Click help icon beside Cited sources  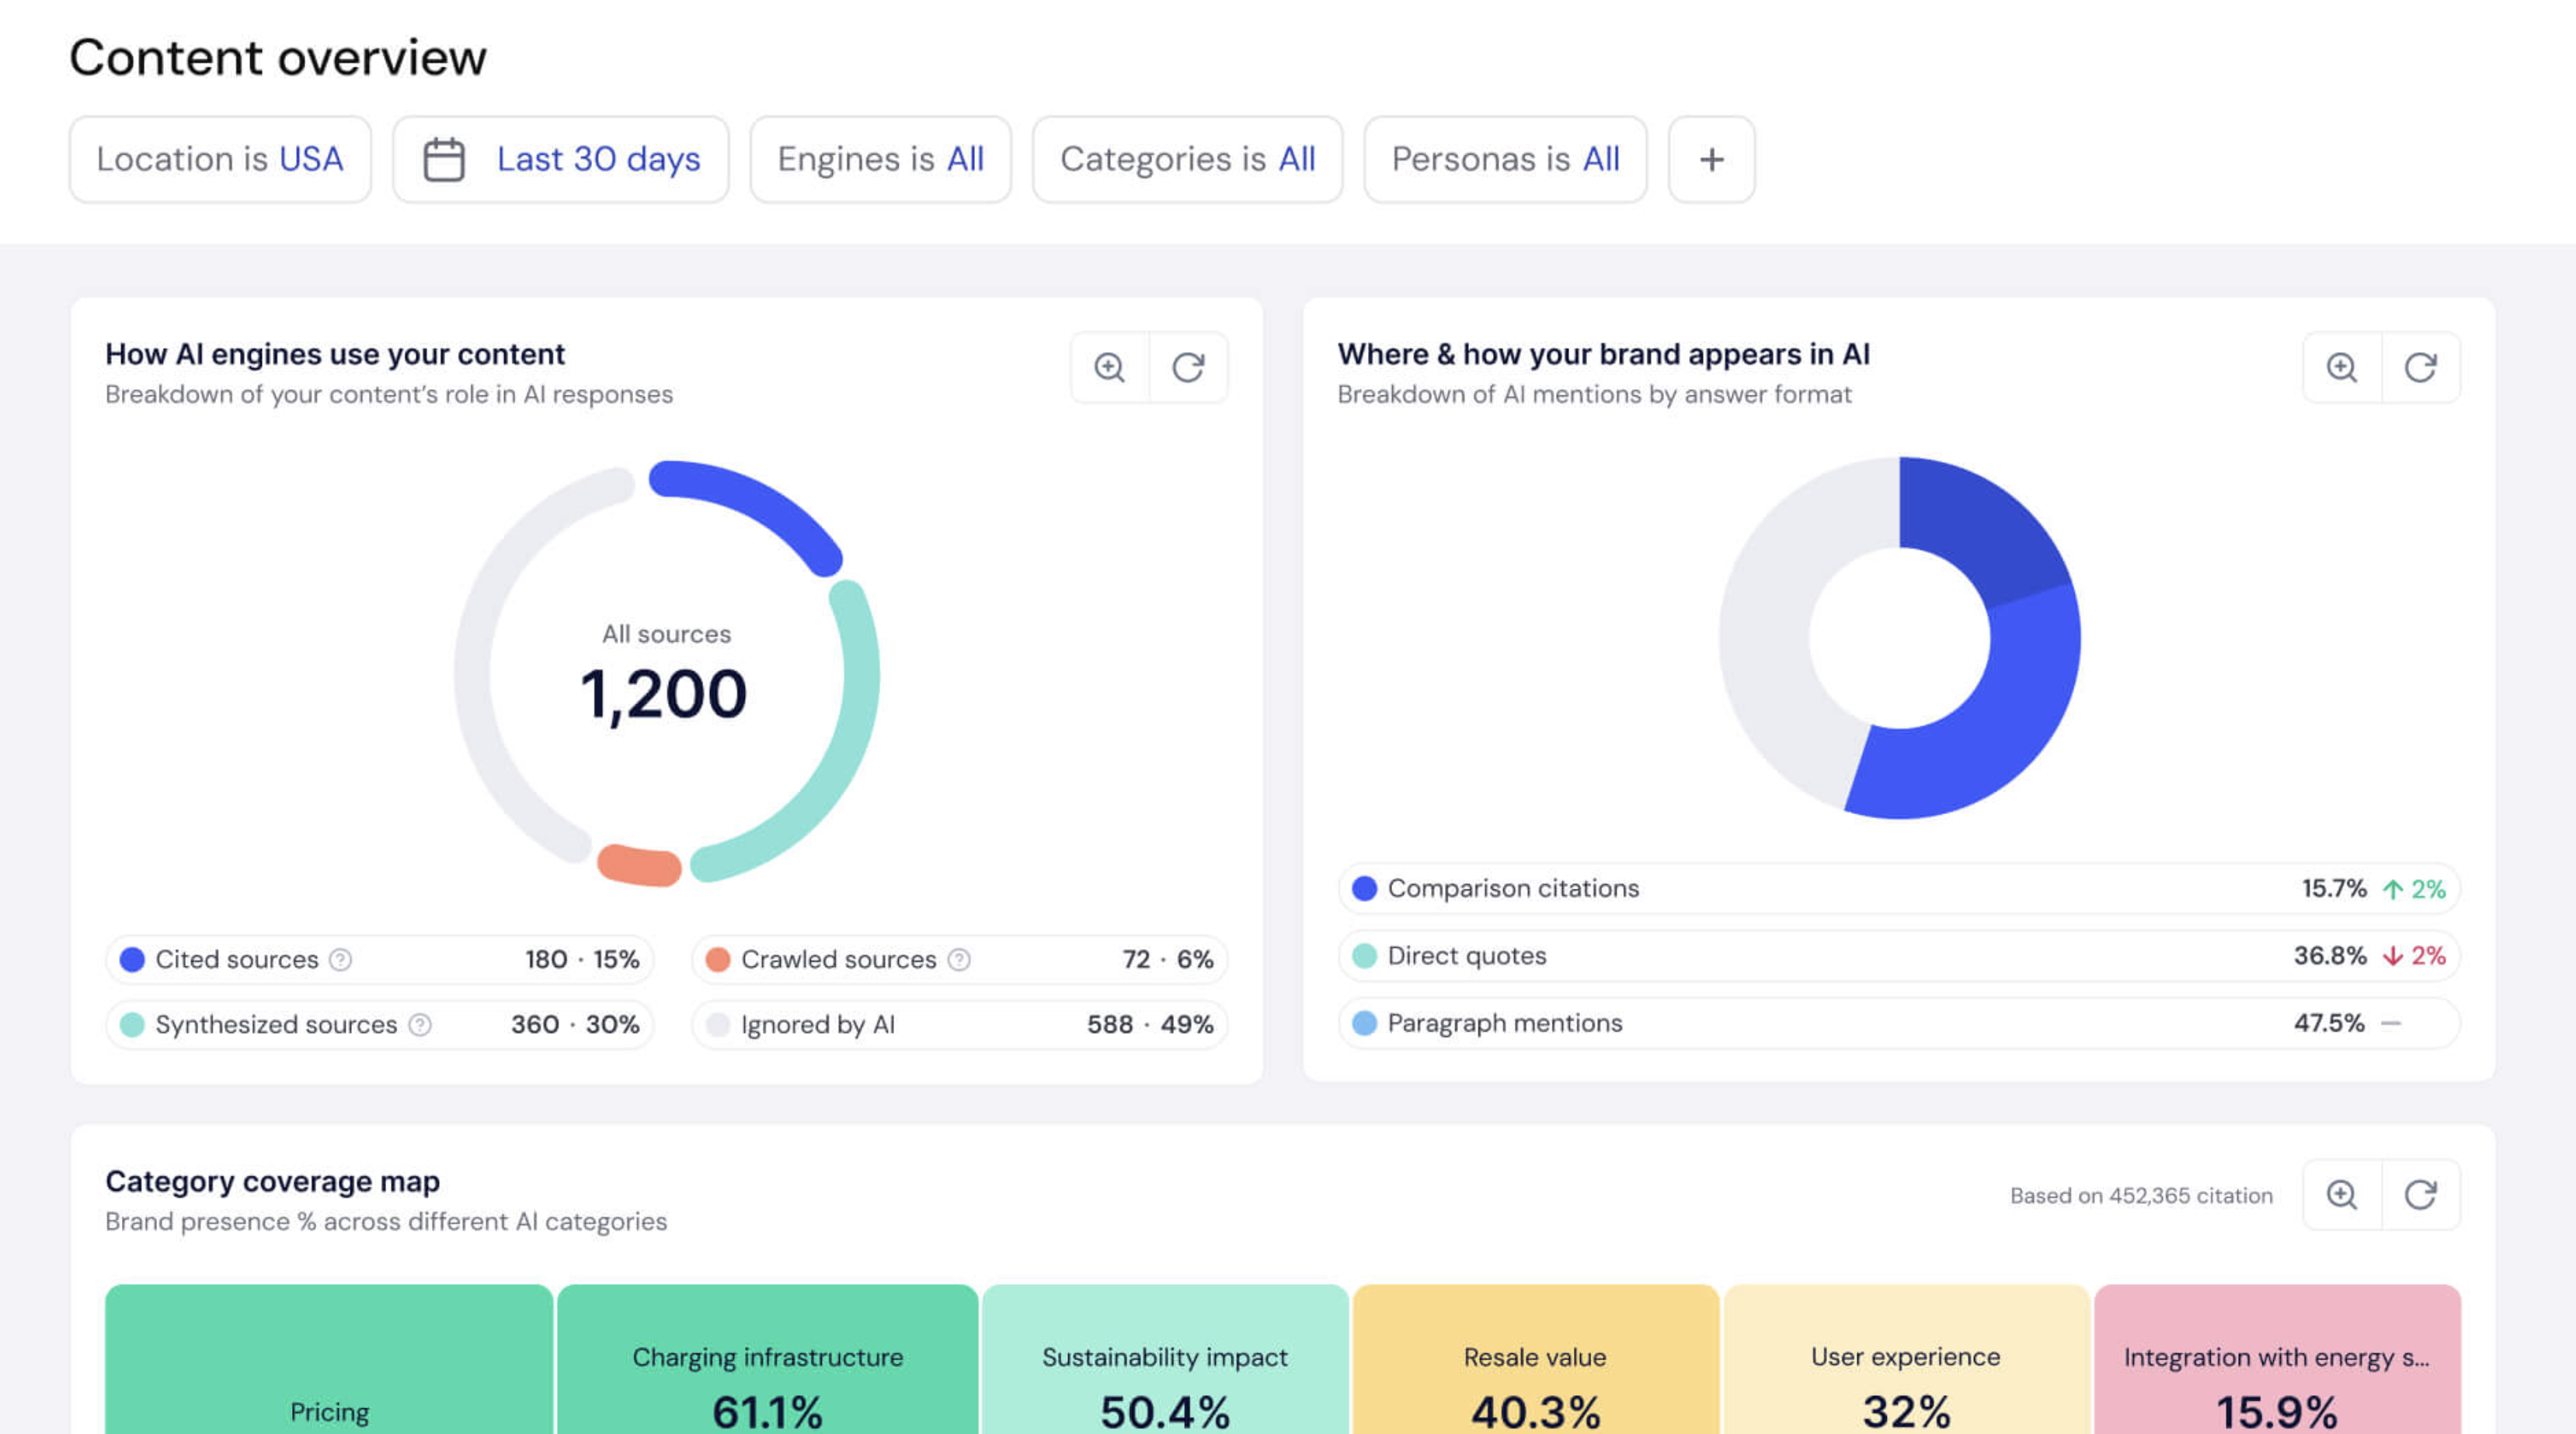pyautogui.click(x=341, y=960)
